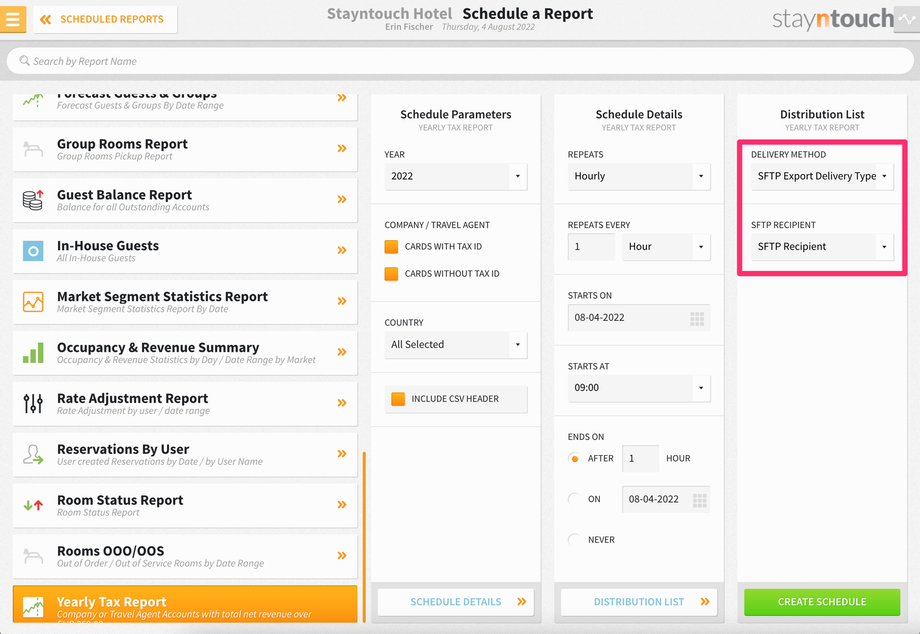Click the orange report list scrollbar
Image resolution: width=920 pixels, height=634 pixels.
(364, 536)
